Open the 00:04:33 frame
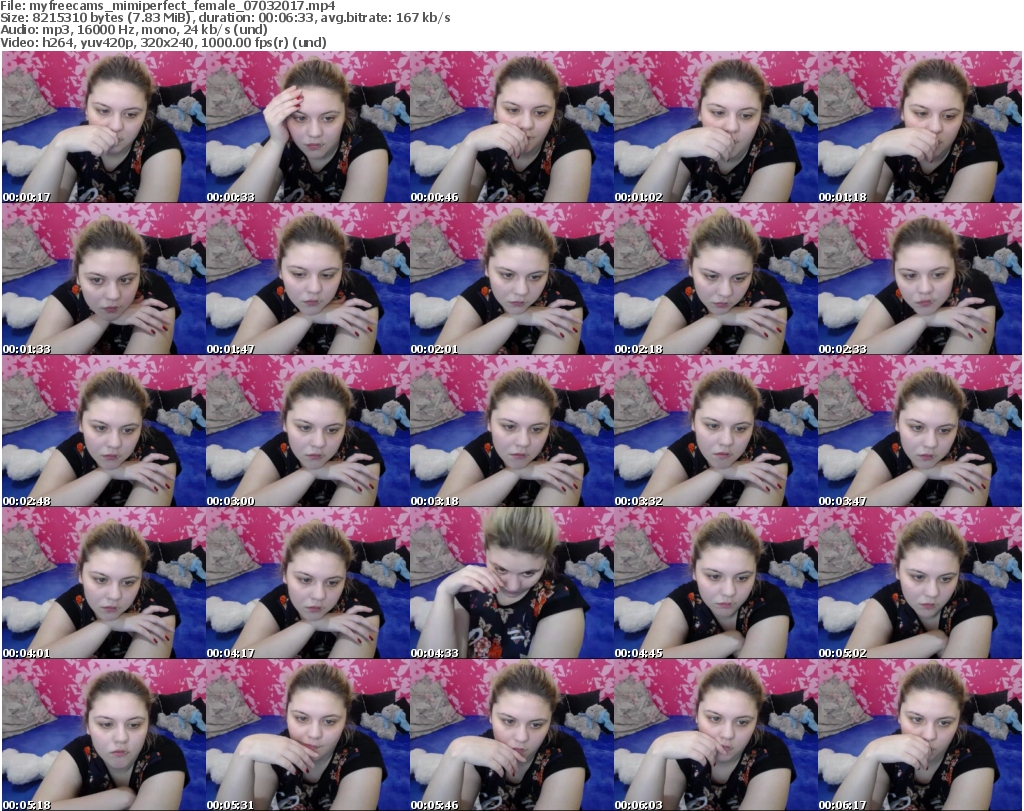Screen dimensions: 1024x811 click(511, 583)
